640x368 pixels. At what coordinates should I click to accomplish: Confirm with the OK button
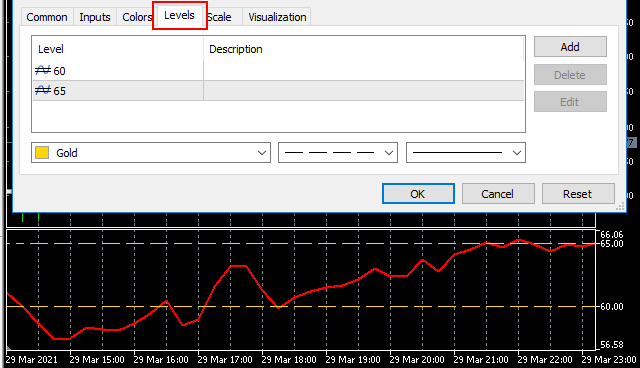pyautogui.click(x=418, y=194)
